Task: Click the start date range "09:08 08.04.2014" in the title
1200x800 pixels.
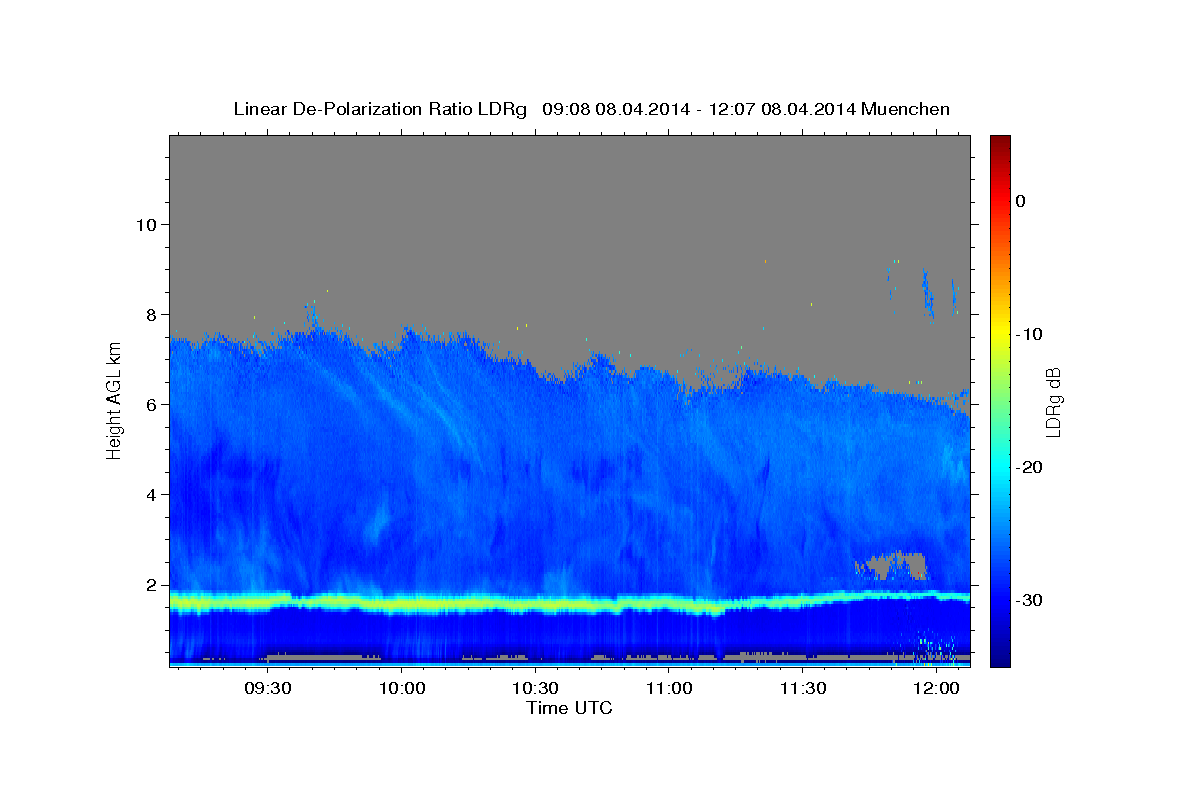Action: (x=616, y=109)
